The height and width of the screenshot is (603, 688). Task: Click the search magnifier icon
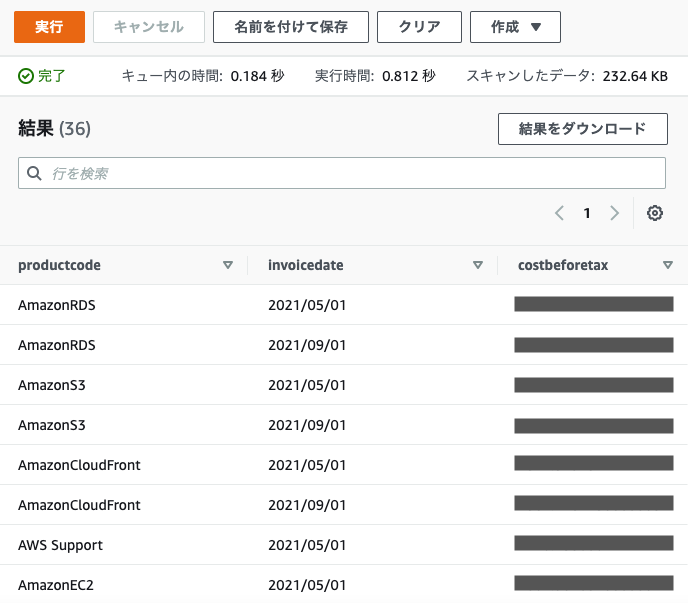pyautogui.click(x=34, y=173)
